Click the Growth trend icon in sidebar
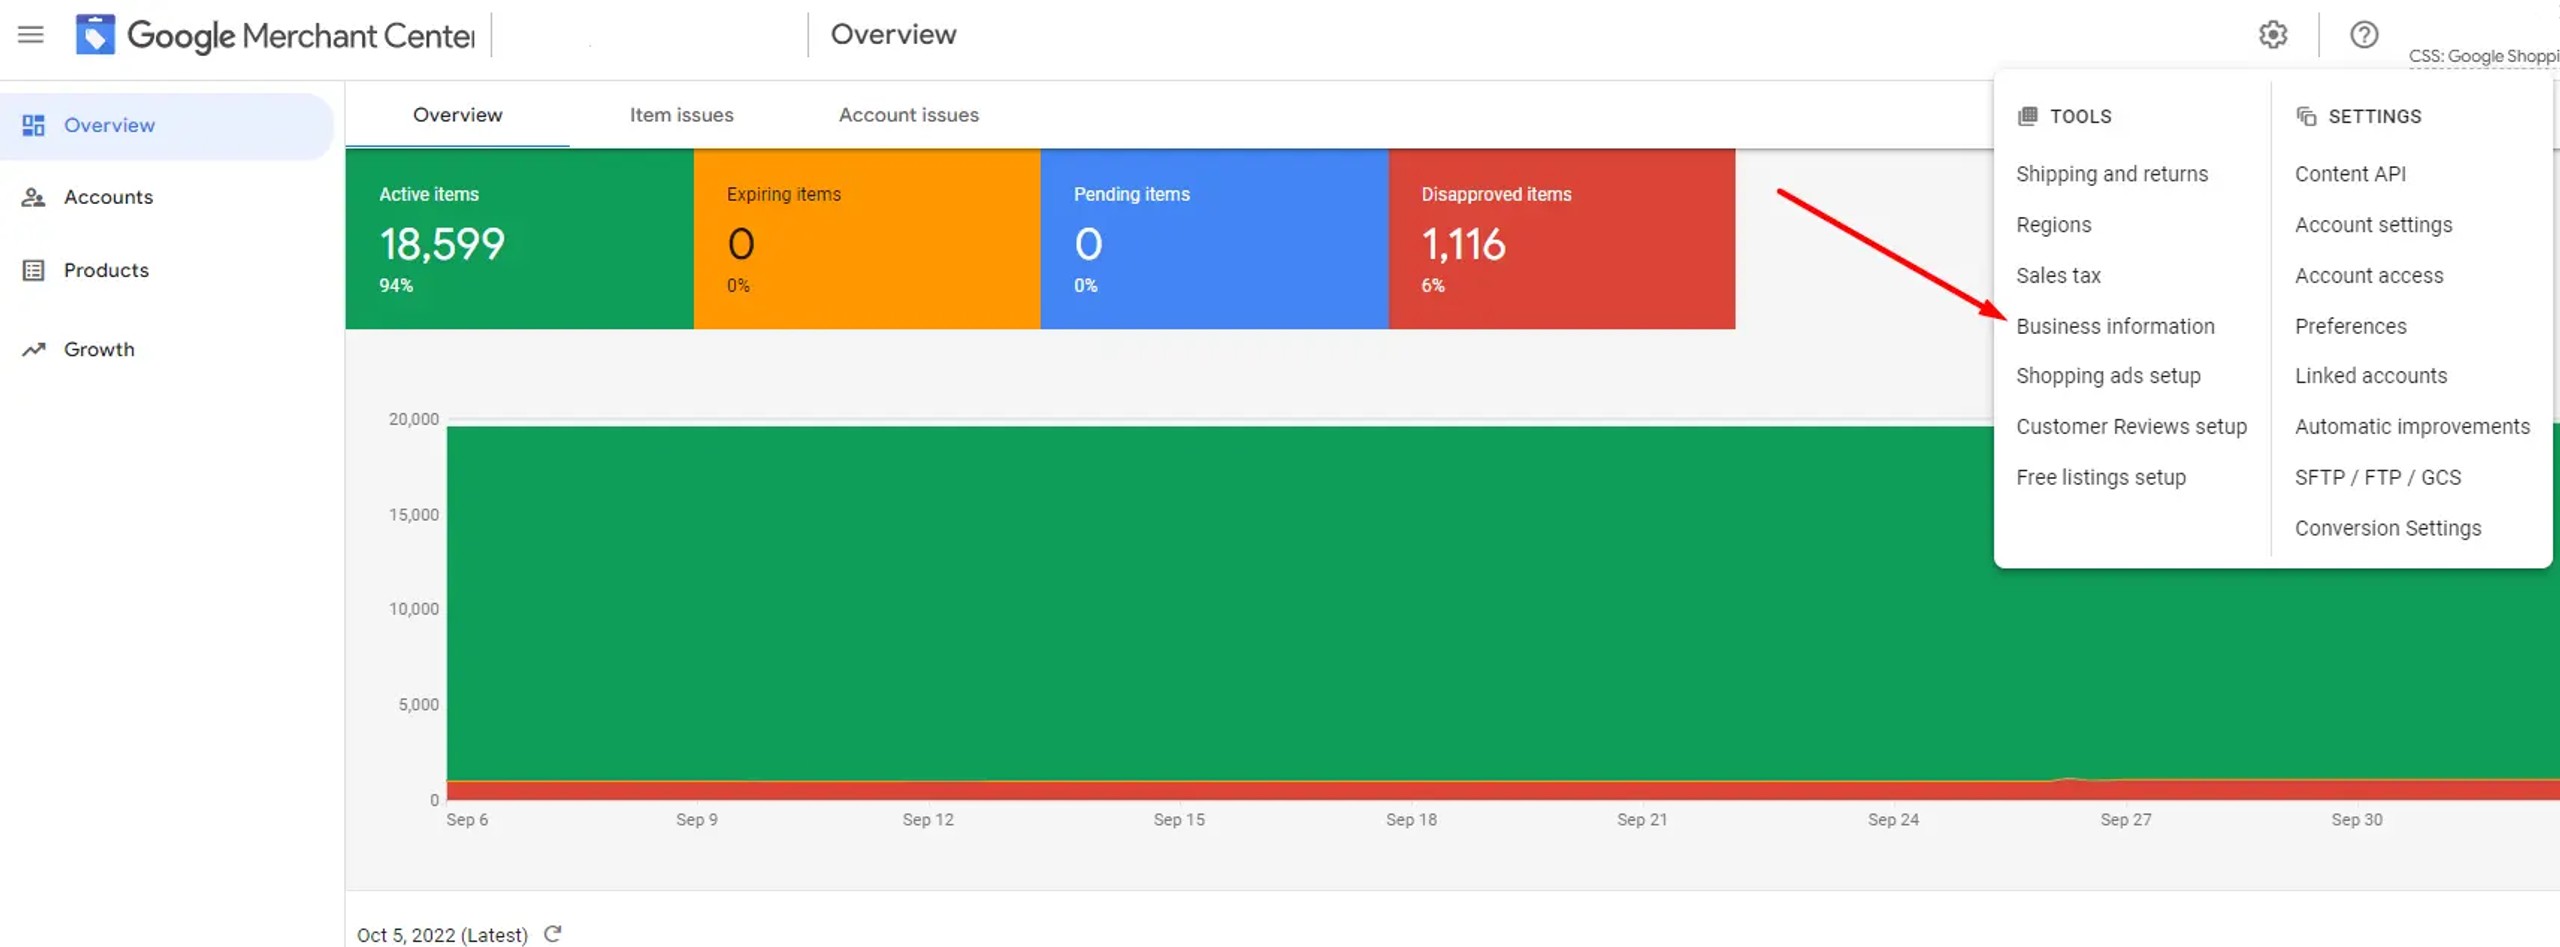 click(x=33, y=349)
